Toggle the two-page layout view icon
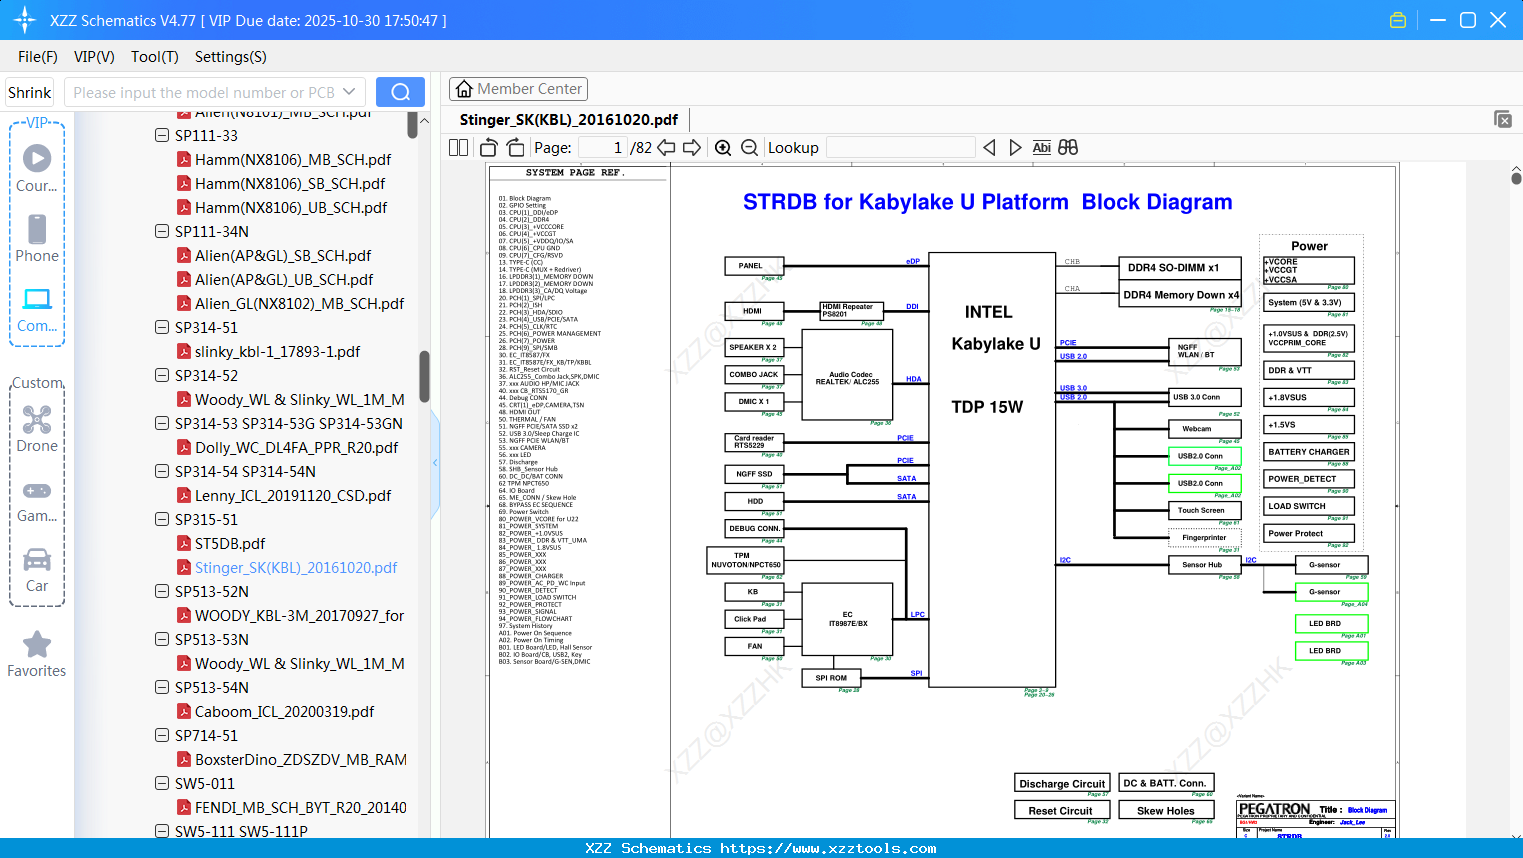Screen dimensions: 1523x858 459,148
